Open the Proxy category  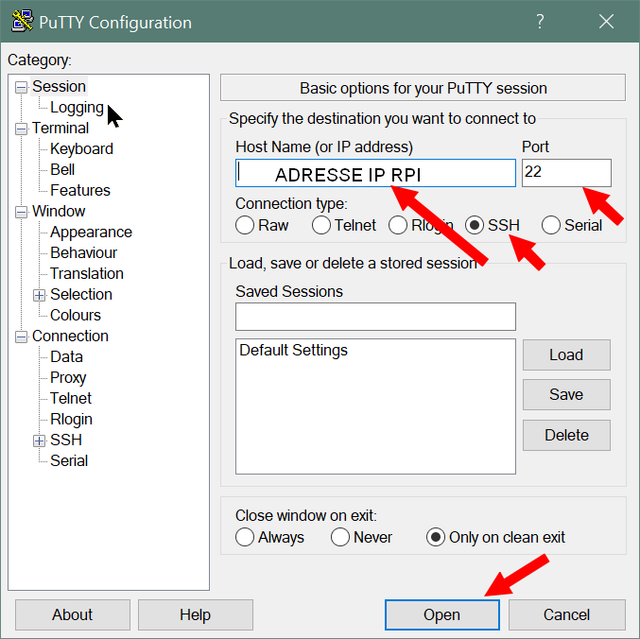(68, 378)
